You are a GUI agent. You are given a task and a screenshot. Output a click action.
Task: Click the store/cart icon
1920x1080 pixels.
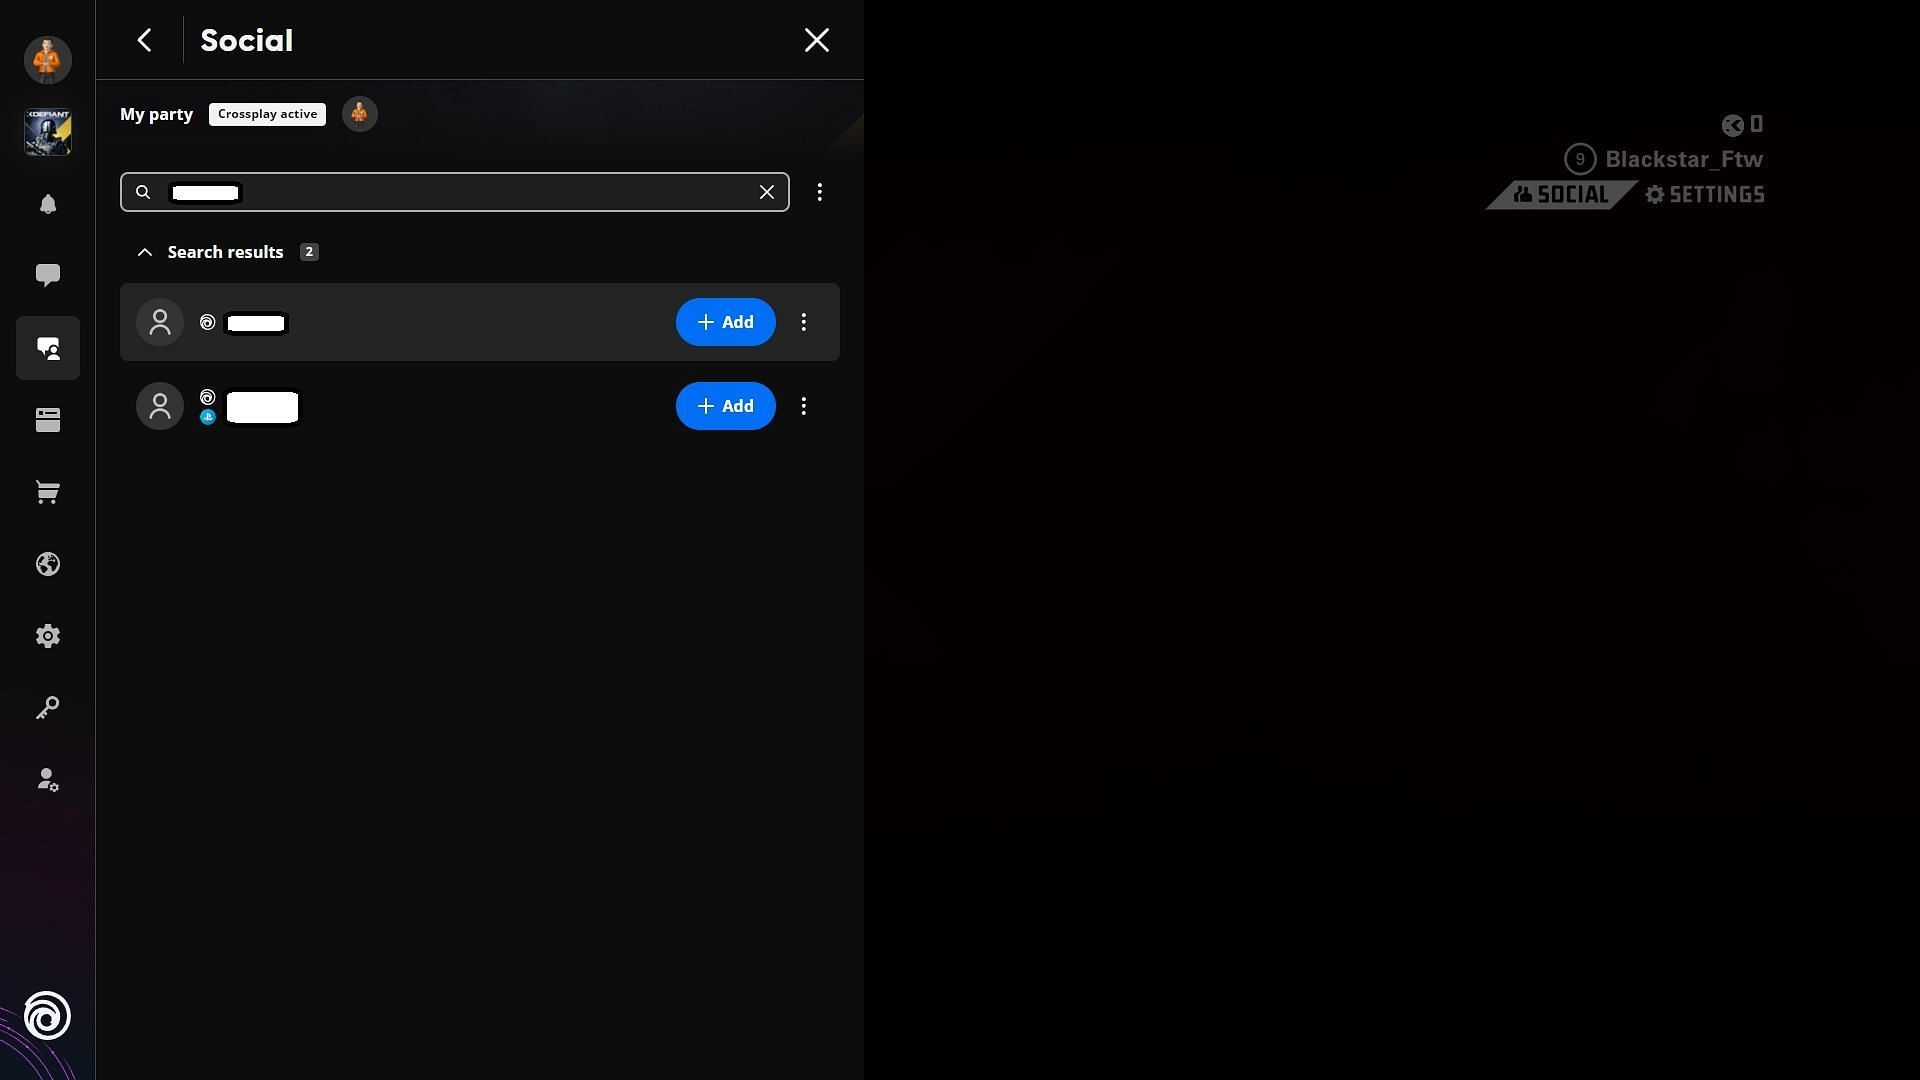(47, 493)
